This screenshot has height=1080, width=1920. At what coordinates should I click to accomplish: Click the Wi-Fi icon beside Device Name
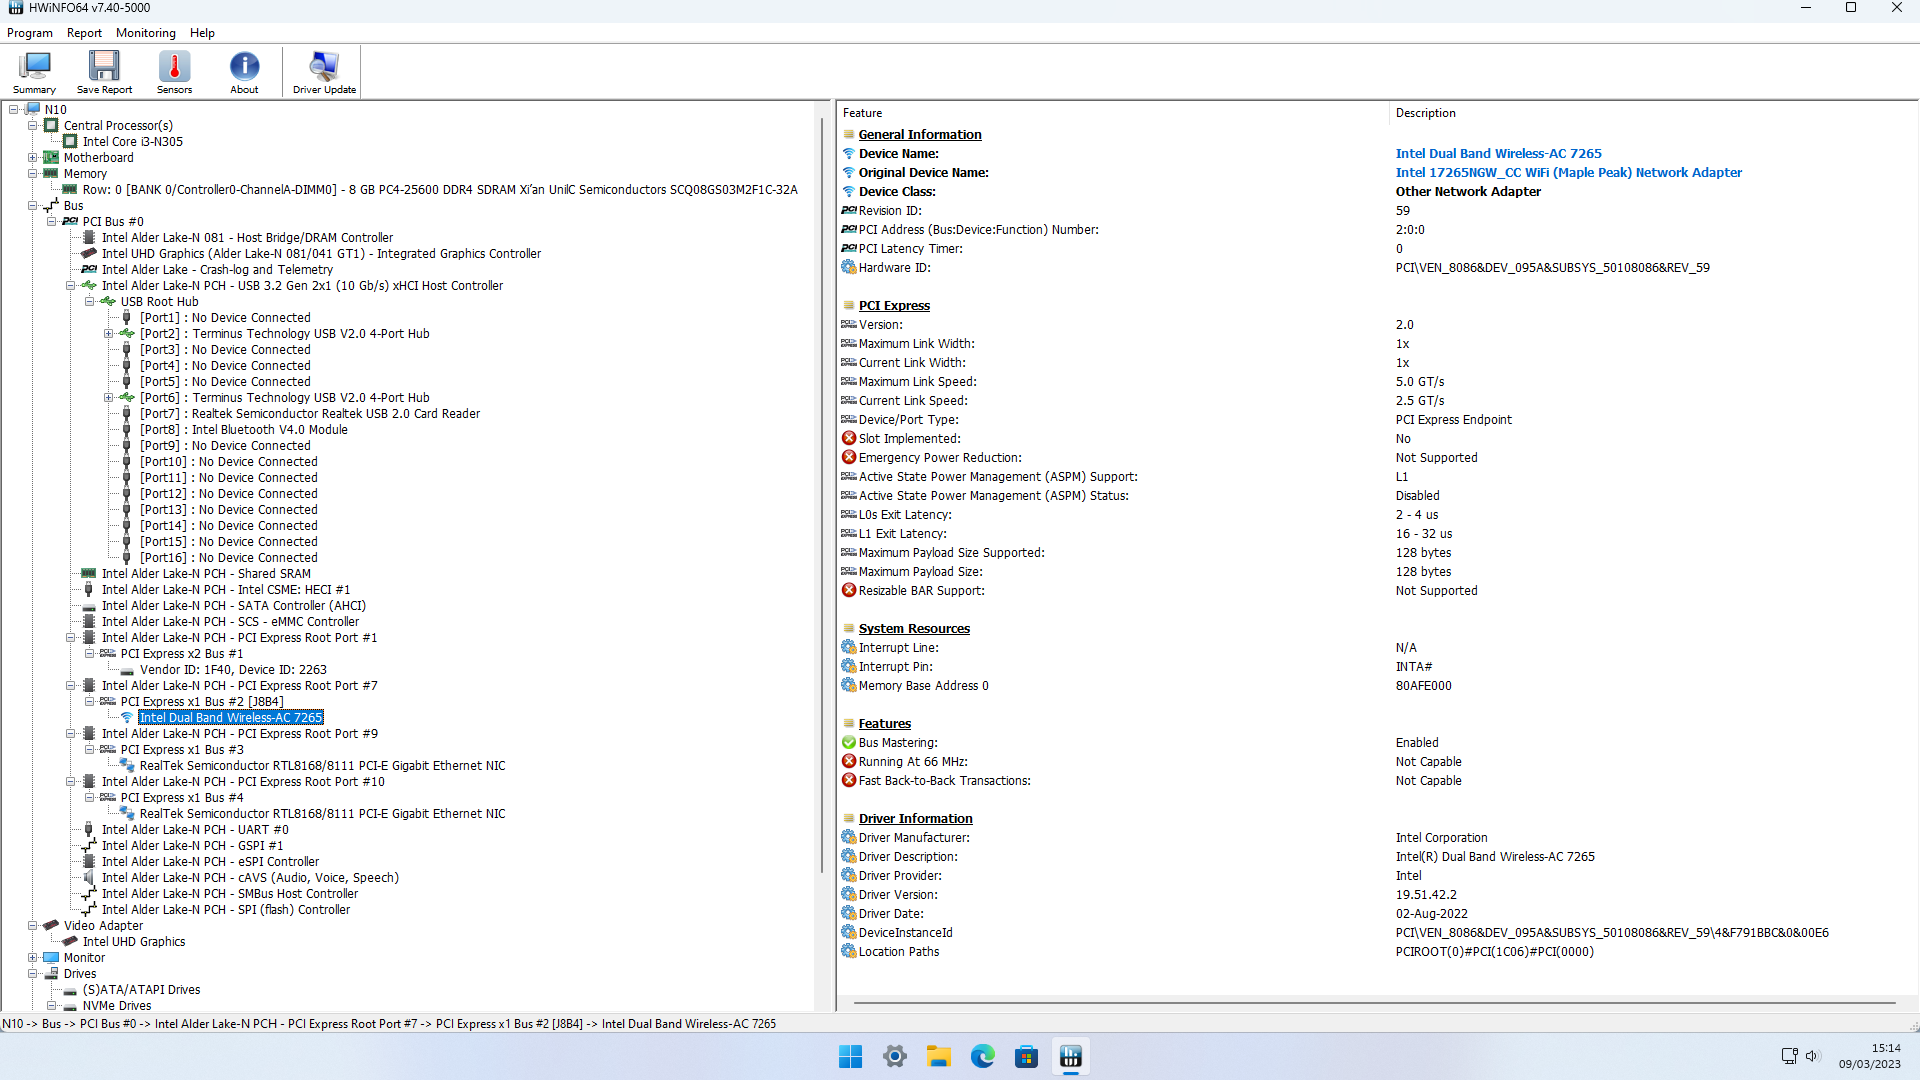848,154
